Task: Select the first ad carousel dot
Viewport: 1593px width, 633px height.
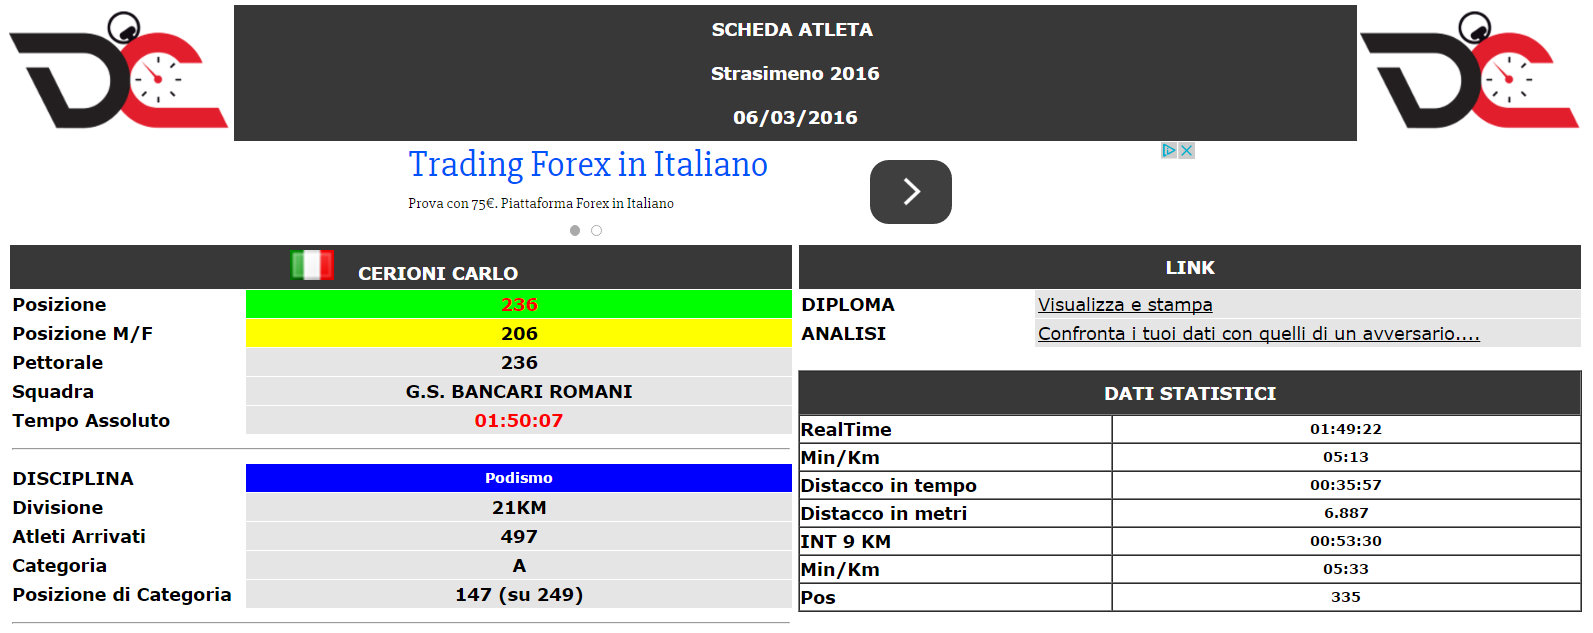Action: (x=575, y=231)
